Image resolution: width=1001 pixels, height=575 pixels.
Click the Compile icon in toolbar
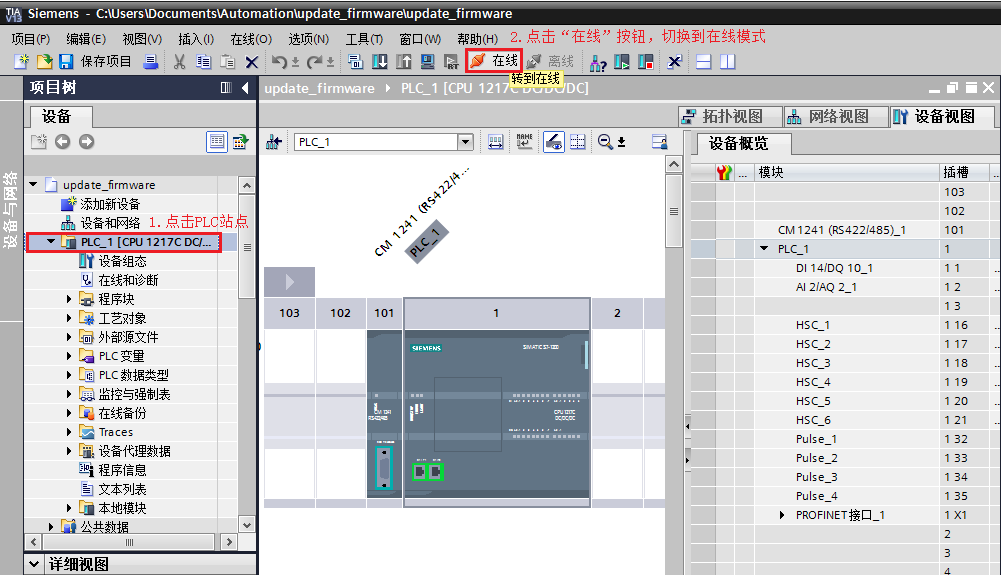point(356,61)
